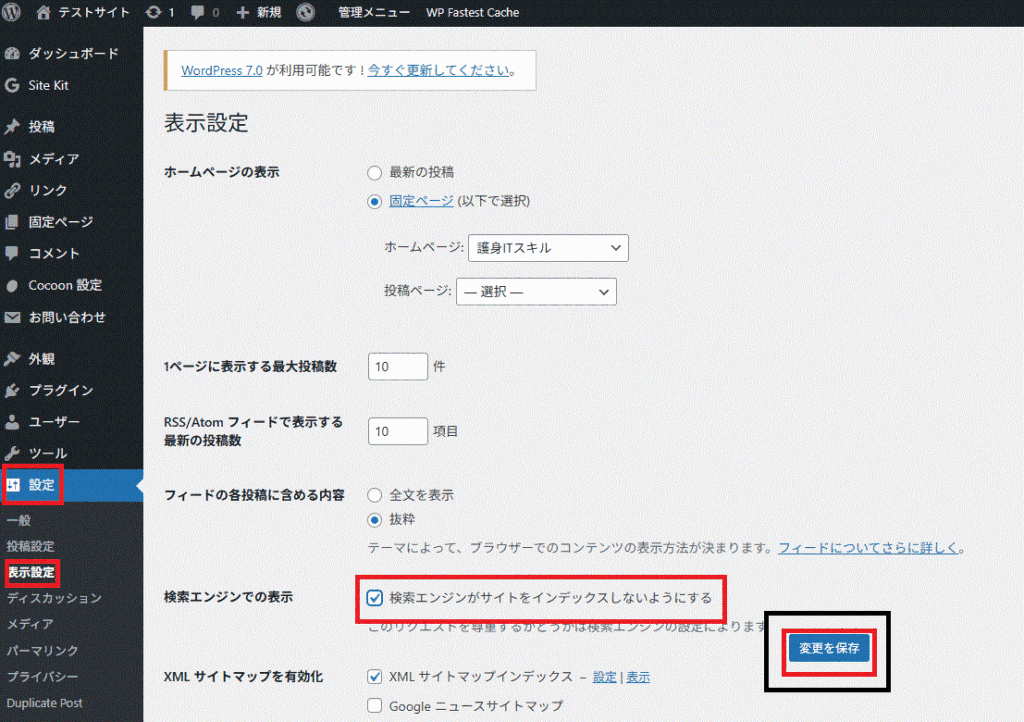Image resolution: width=1024 pixels, height=722 pixels.
Task: Click the 固定ページ pages icon
Action: pos(12,222)
